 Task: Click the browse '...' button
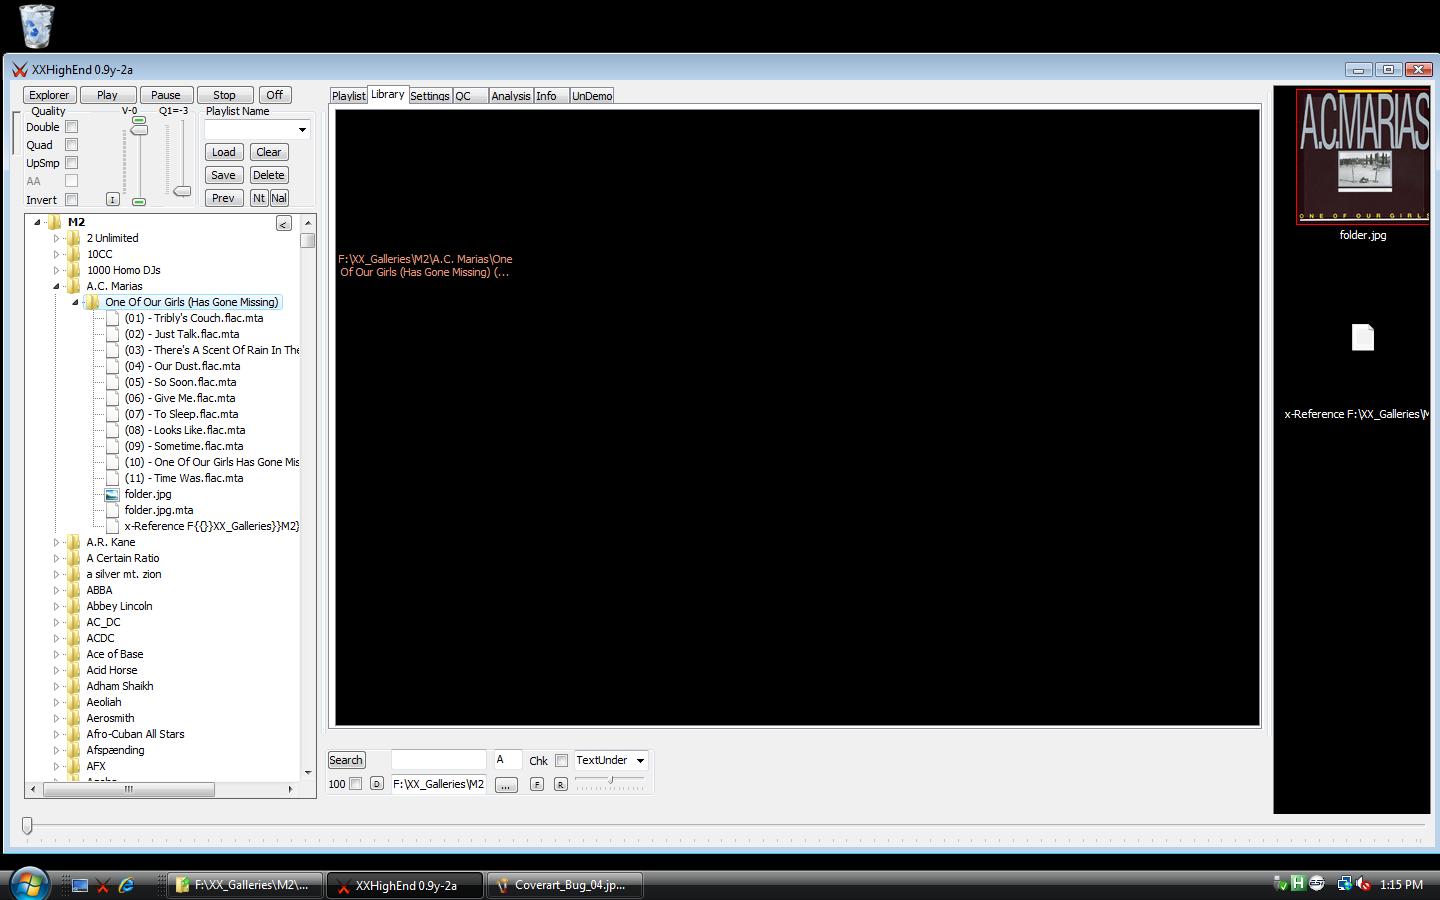pos(506,785)
